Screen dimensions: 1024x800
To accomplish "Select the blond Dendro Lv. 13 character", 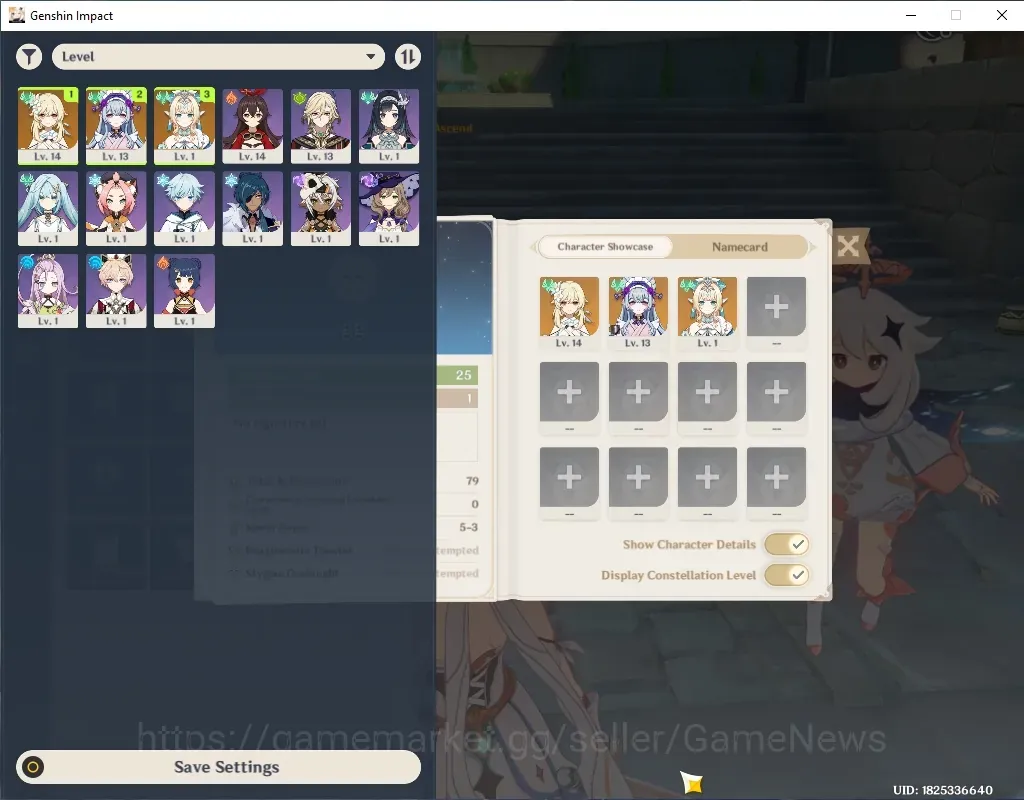I will 321,126.
